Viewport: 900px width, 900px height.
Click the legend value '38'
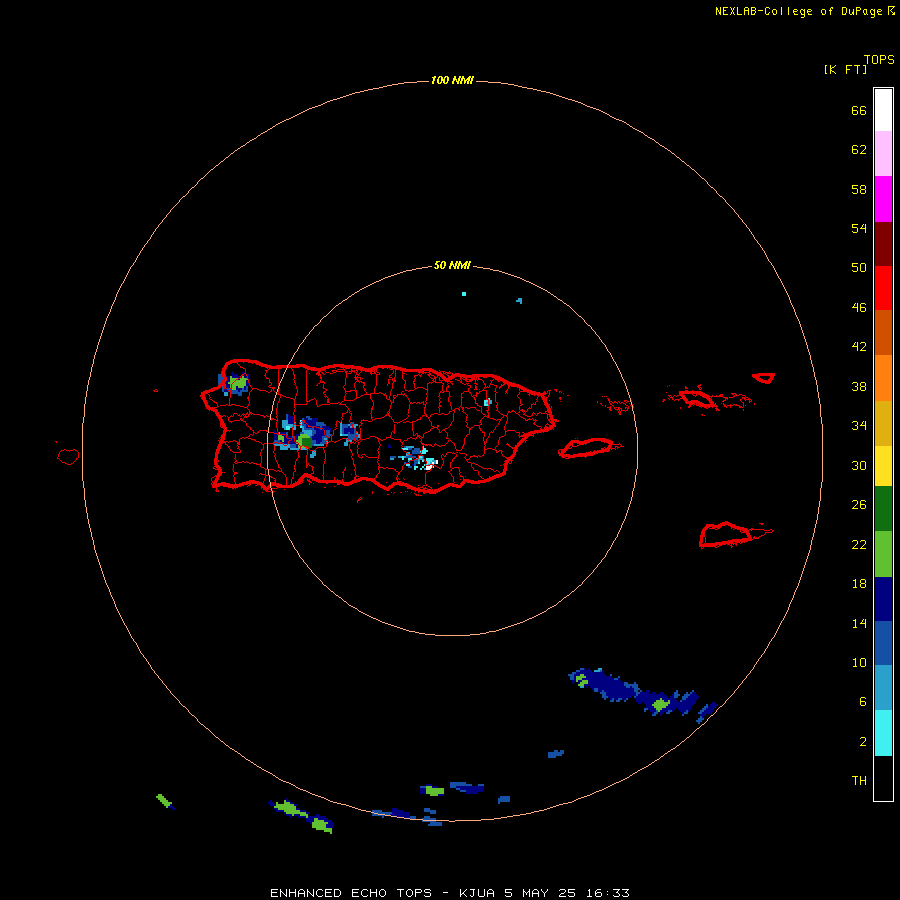point(859,387)
